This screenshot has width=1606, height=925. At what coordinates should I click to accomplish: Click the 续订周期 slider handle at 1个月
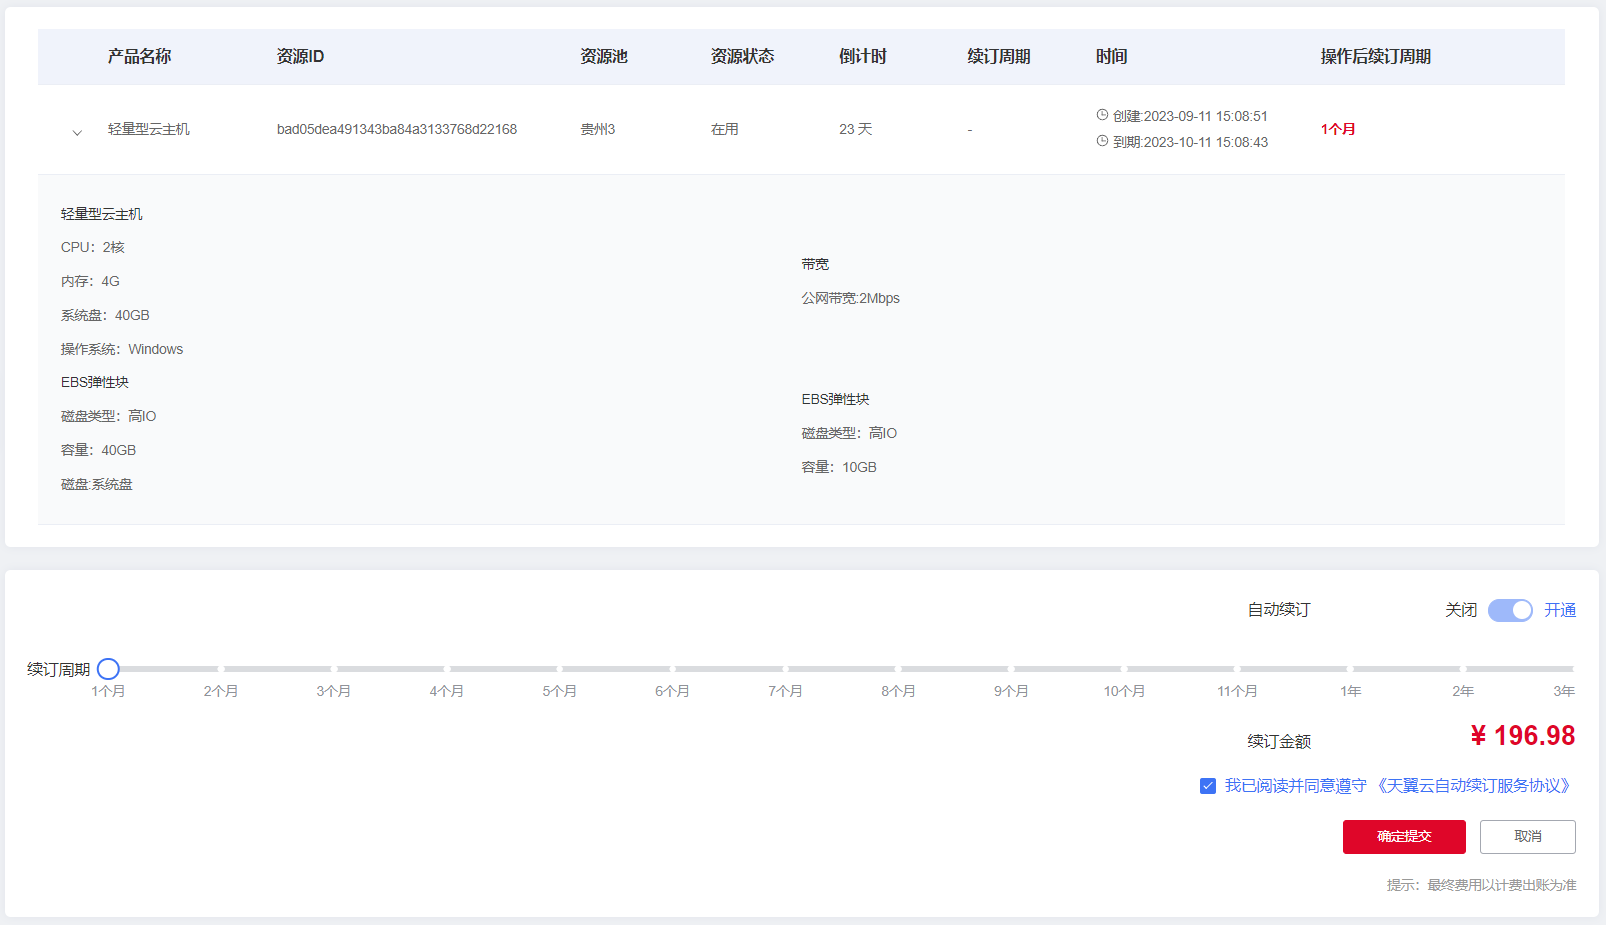click(x=108, y=669)
